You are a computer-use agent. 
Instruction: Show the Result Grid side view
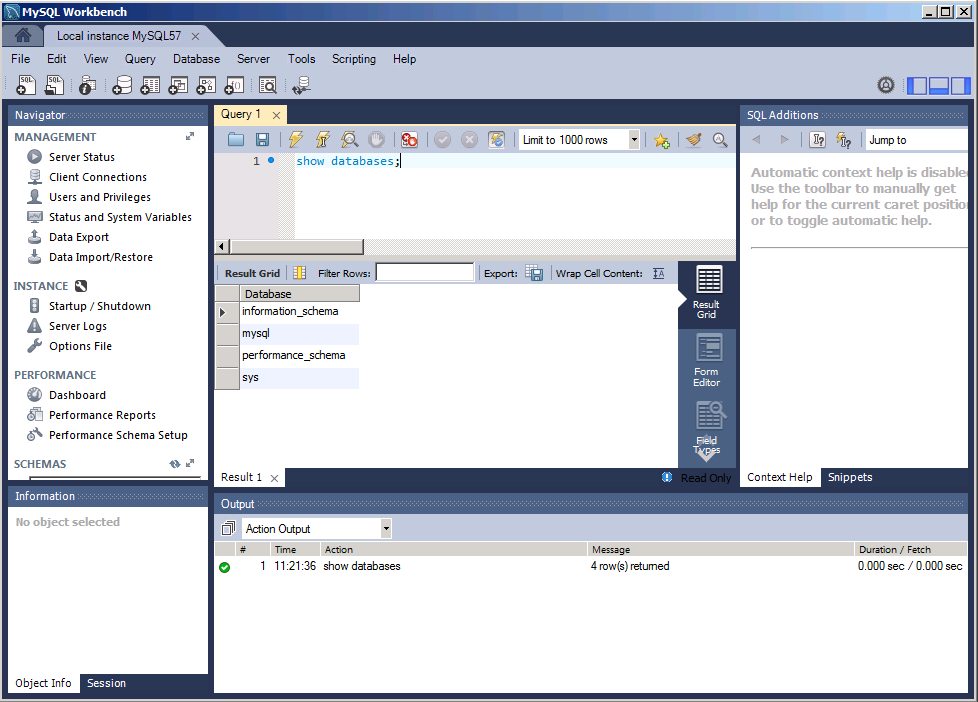click(707, 293)
